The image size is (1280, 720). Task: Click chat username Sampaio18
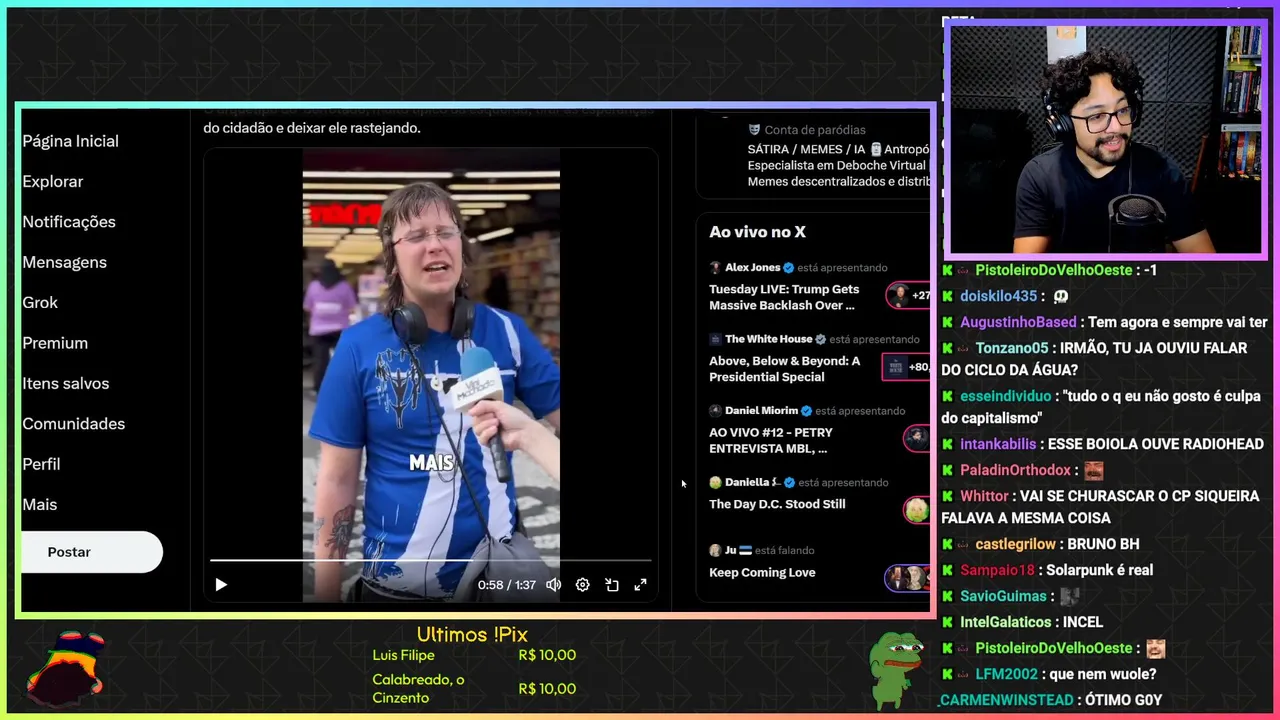point(997,570)
